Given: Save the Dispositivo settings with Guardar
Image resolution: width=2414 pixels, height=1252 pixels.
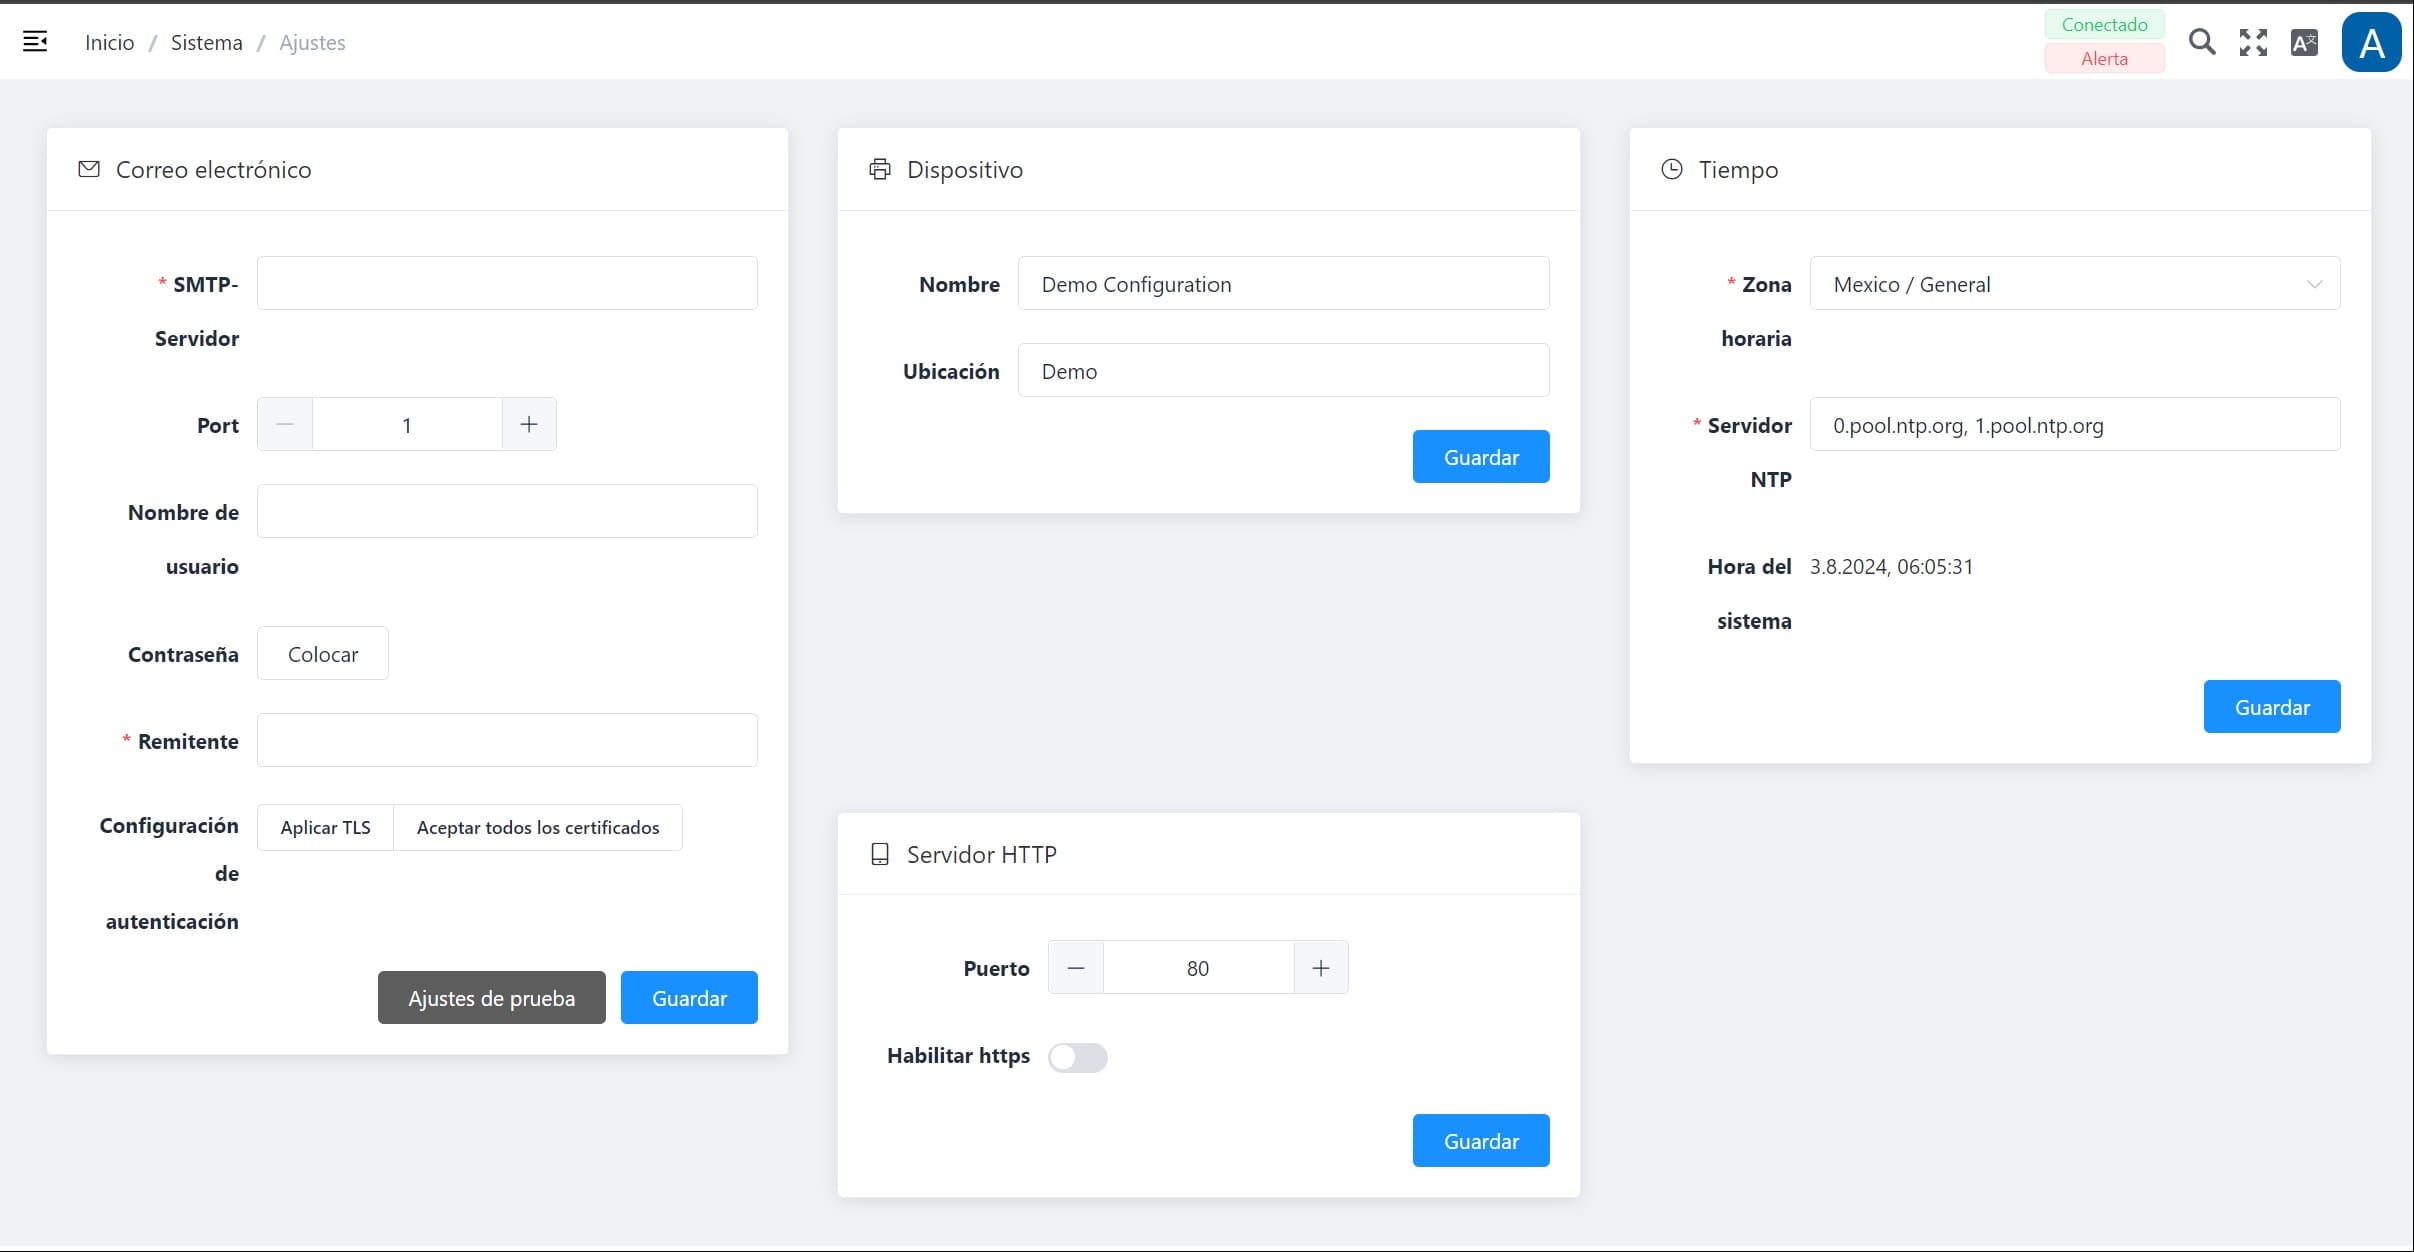Looking at the screenshot, I should (x=1481, y=457).
